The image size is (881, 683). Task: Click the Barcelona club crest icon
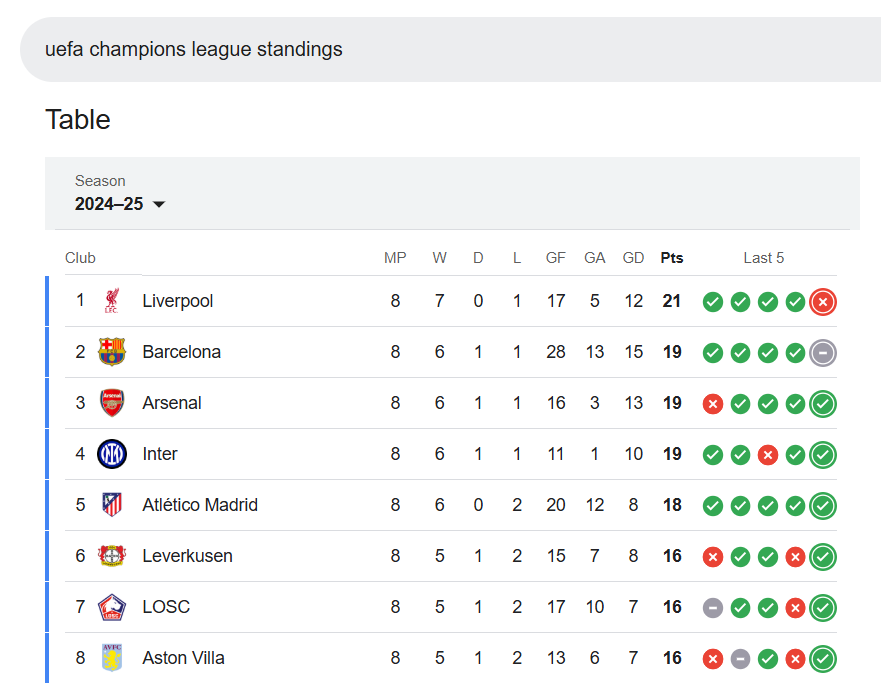pyautogui.click(x=112, y=352)
